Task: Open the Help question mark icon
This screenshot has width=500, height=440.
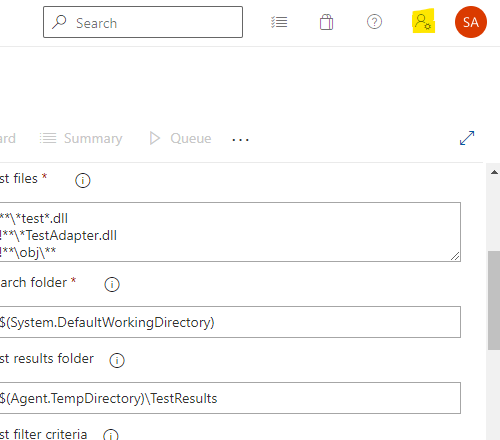Action: click(x=374, y=22)
